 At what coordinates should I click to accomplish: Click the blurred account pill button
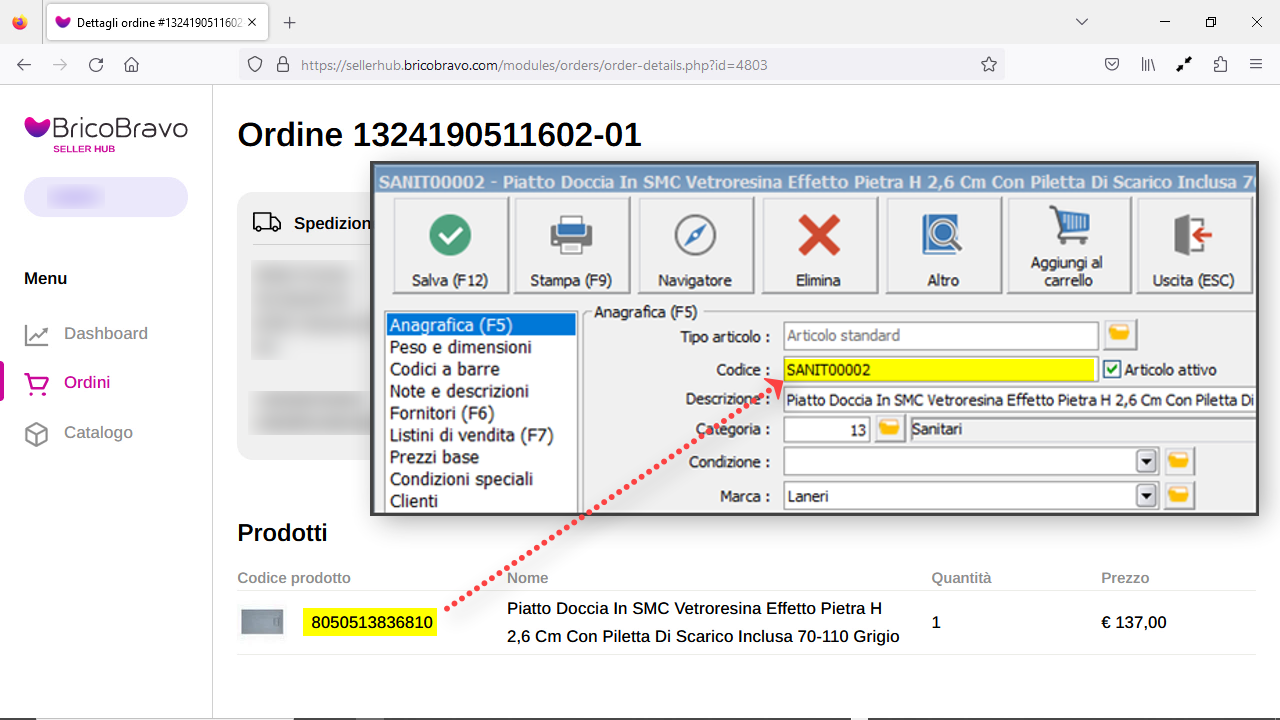coord(106,197)
